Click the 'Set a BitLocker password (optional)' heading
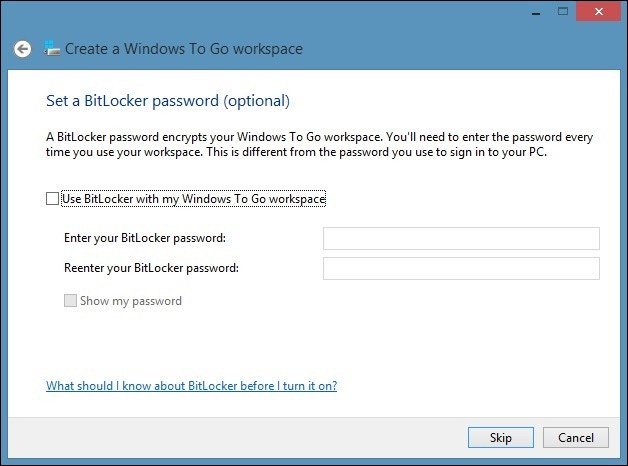Viewport: 628px width, 466px height. click(x=168, y=100)
